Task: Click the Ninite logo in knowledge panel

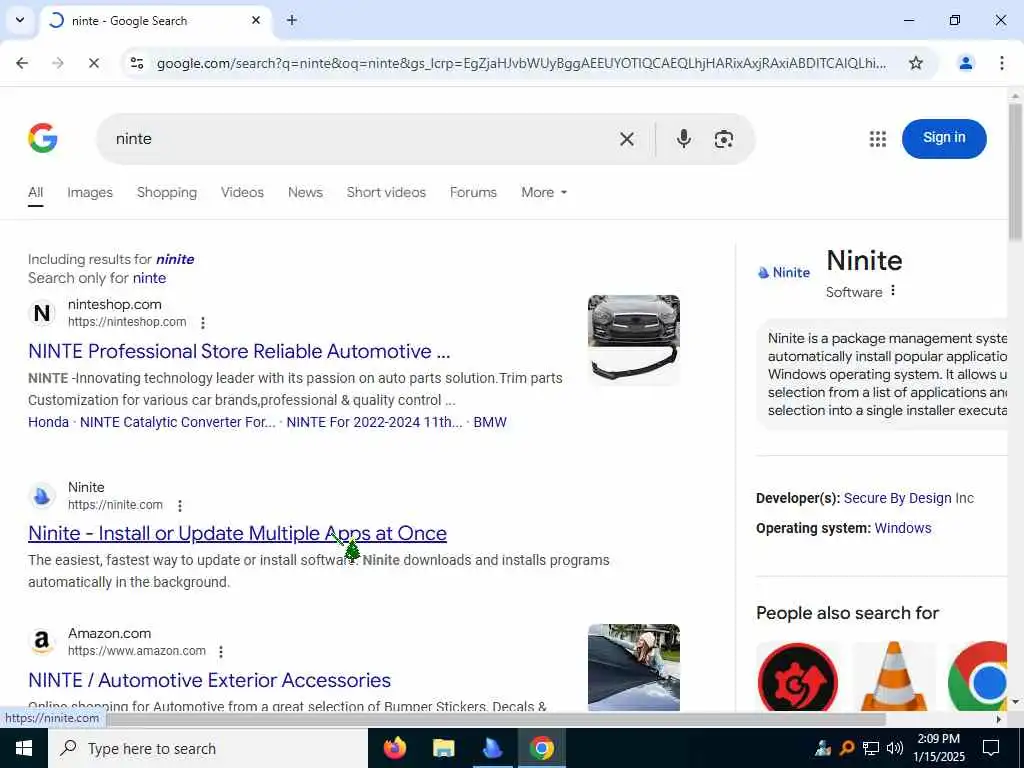Action: (x=784, y=272)
